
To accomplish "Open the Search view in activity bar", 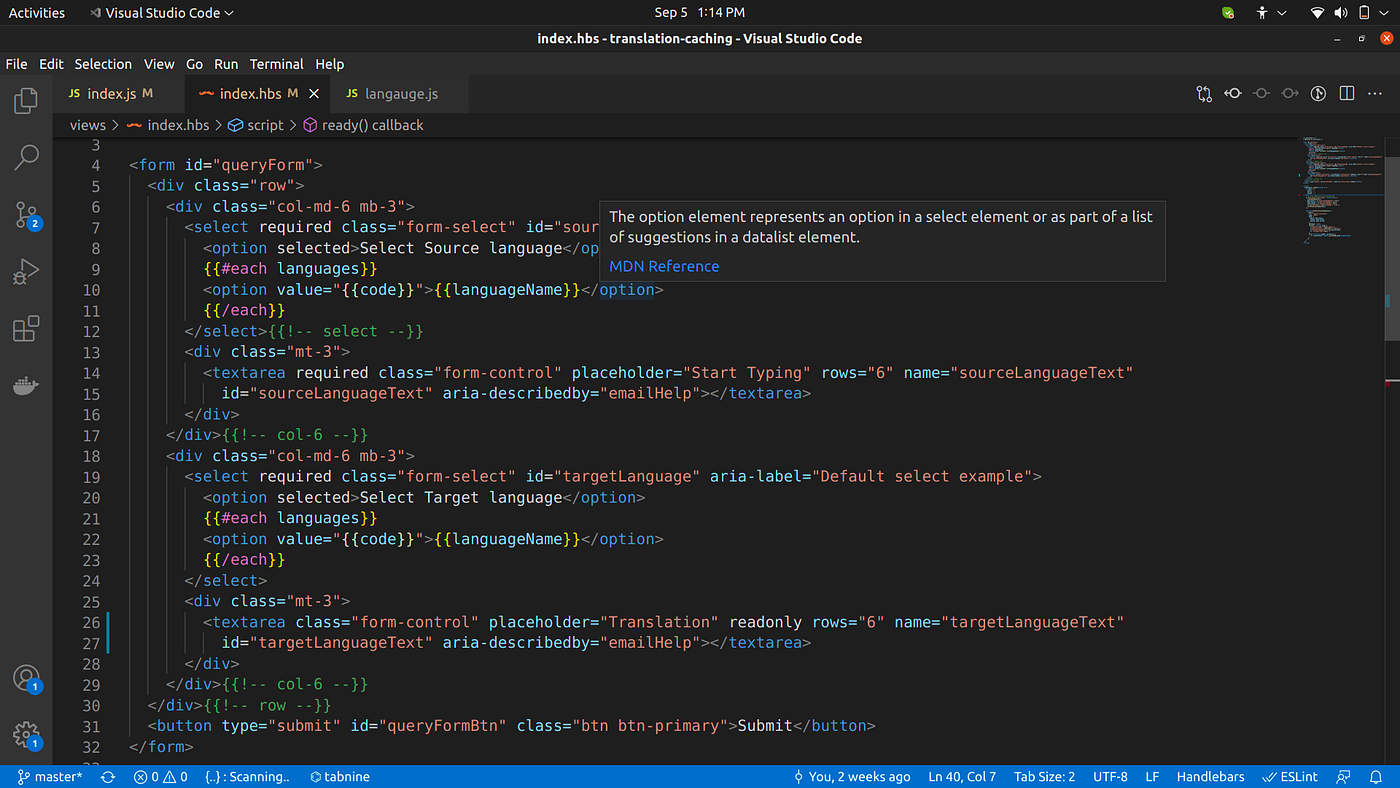I will (x=26, y=157).
